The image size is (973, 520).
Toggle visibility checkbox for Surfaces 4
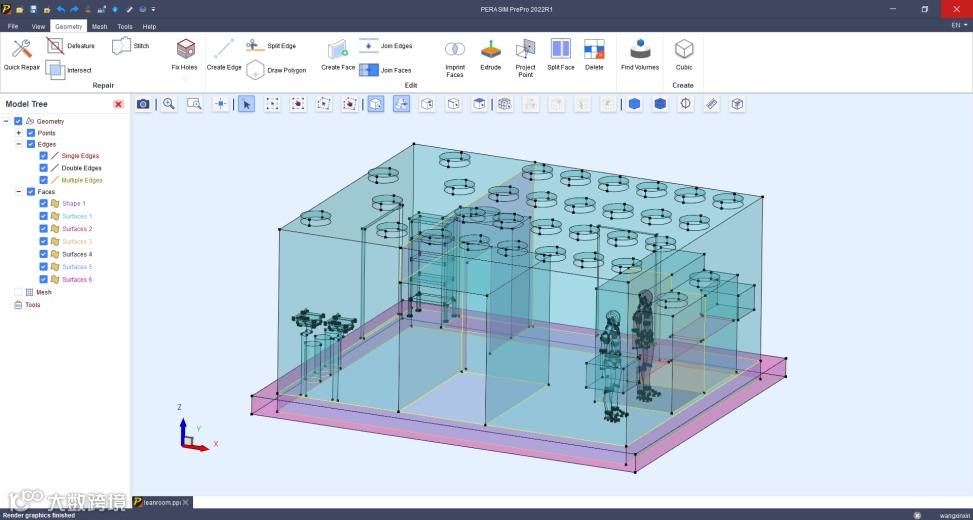(43, 254)
